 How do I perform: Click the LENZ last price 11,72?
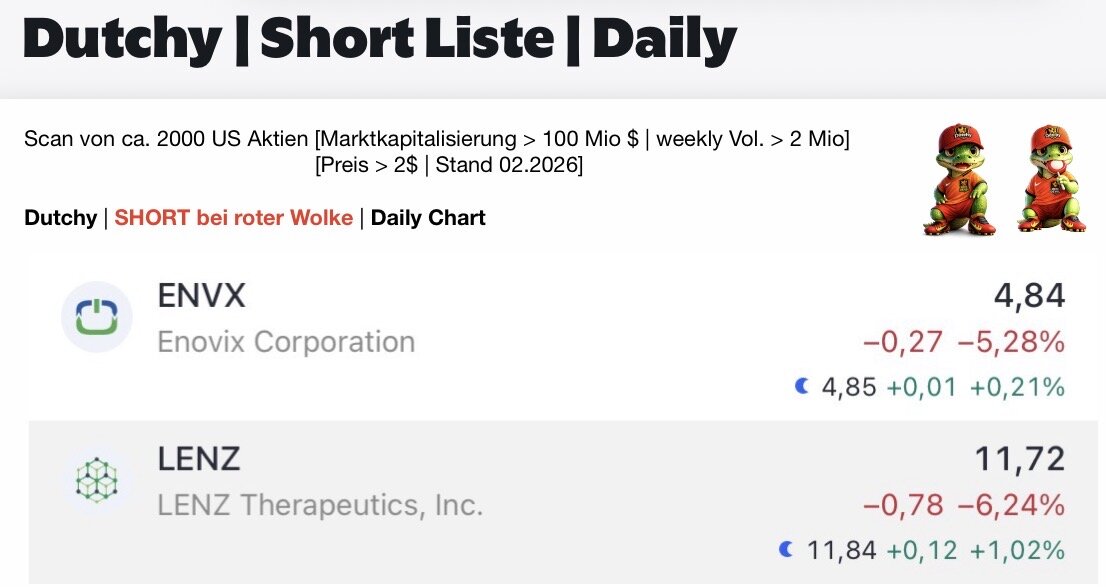[x=1019, y=460]
